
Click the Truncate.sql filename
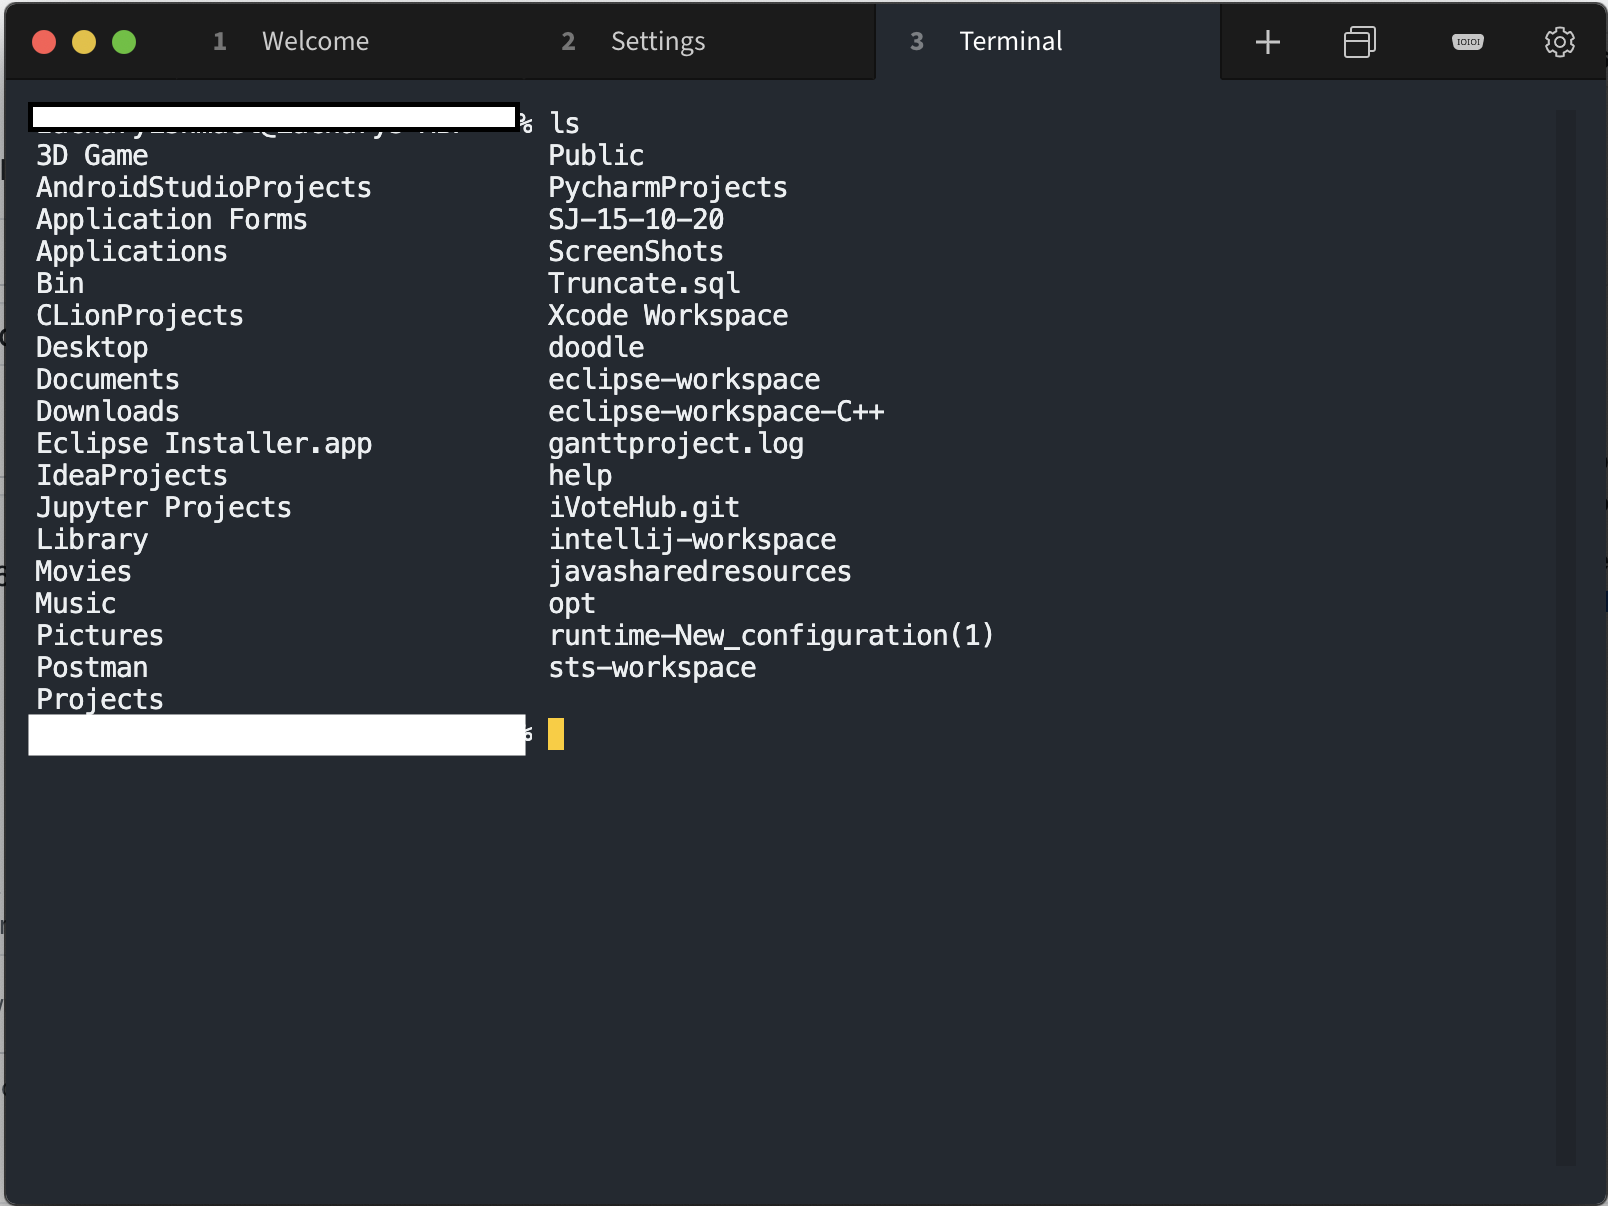tap(643, 283)
